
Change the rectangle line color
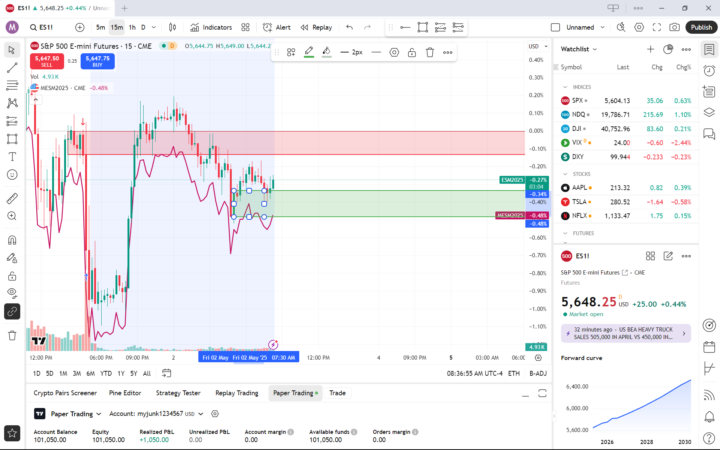[309, 52]
